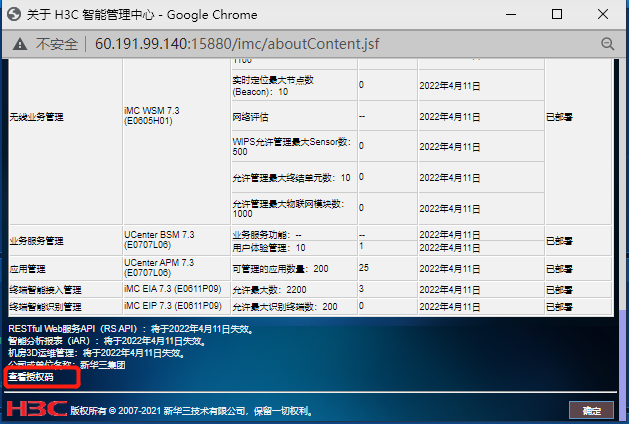Click the 网络评估 cell
Image resolution: width=629 pixels, height=424 pixels.
click(294, 116)
